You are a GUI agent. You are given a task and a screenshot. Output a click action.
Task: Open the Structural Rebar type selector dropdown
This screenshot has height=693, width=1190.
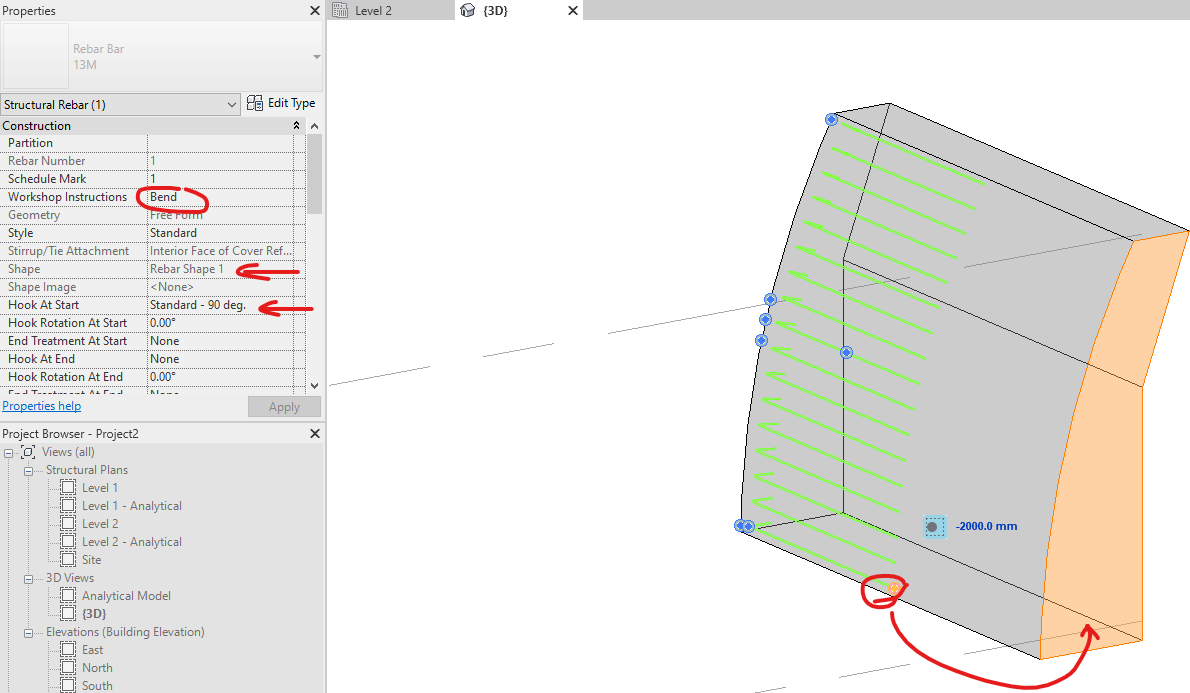coord(233,103)
